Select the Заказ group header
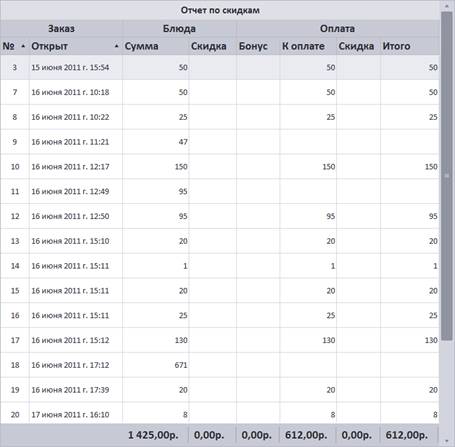Image resolution: width=455 pixels, height=447 pixels. [x=61, y=29]
